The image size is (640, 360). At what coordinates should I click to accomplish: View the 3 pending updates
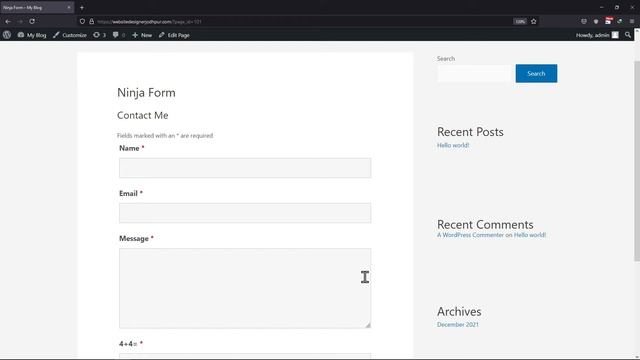[99, 35]
